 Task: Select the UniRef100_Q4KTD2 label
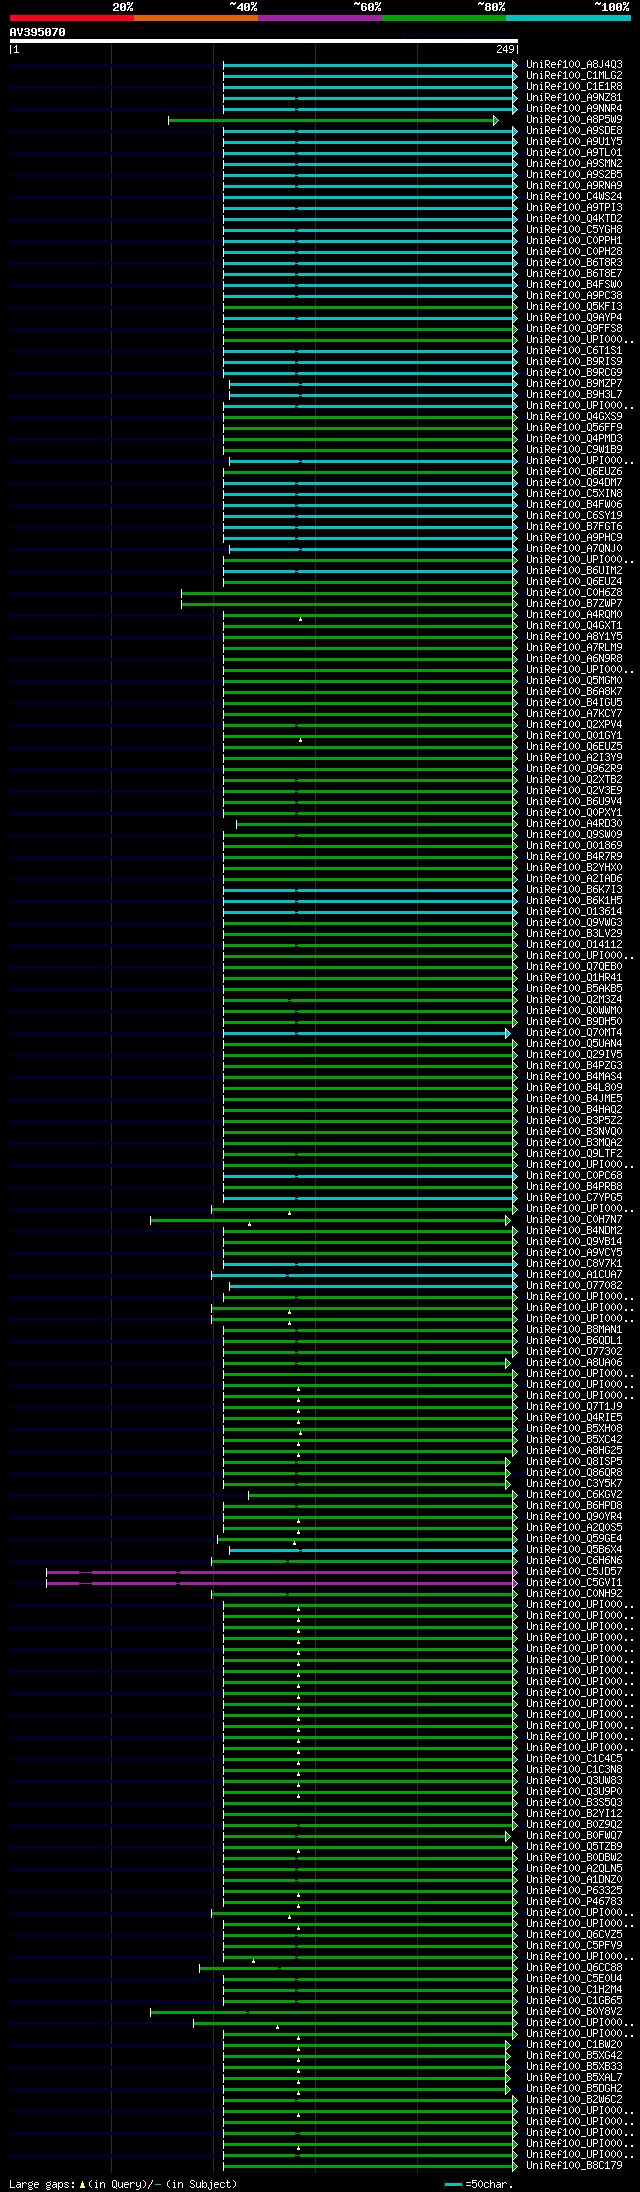(x=574, y=218)
